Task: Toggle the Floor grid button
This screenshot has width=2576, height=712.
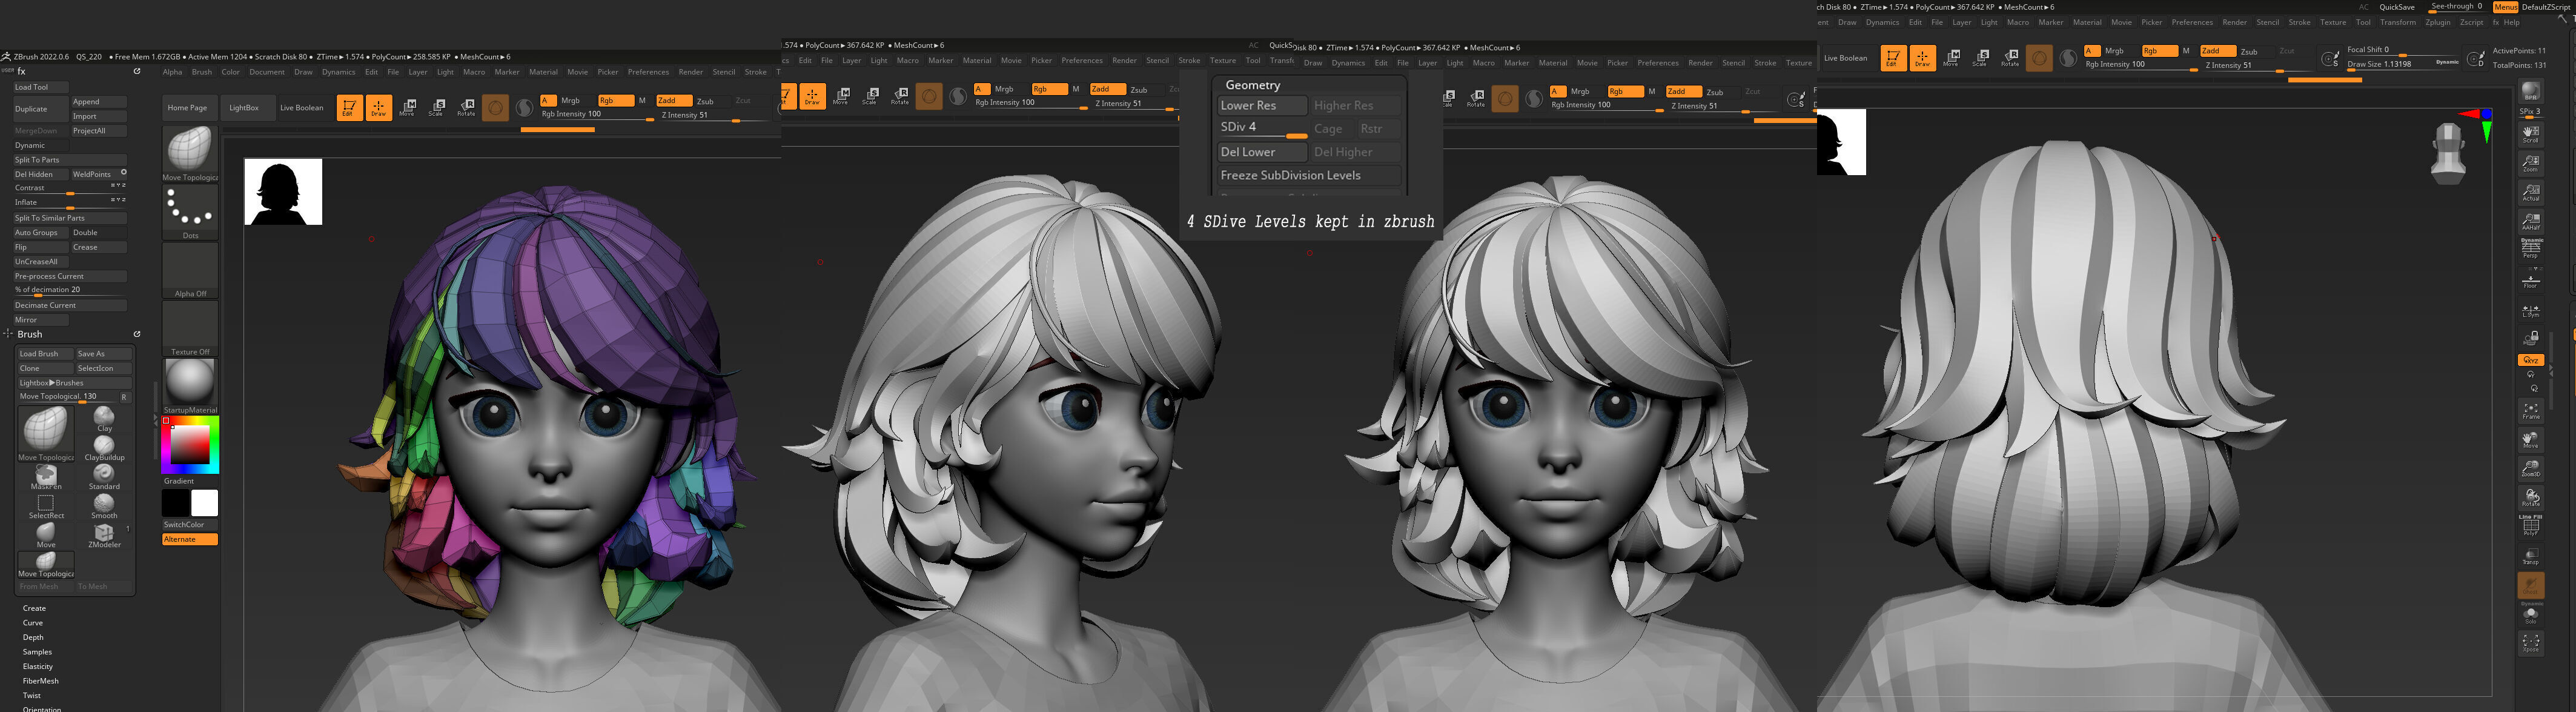Action: (x=2530, y=281)
